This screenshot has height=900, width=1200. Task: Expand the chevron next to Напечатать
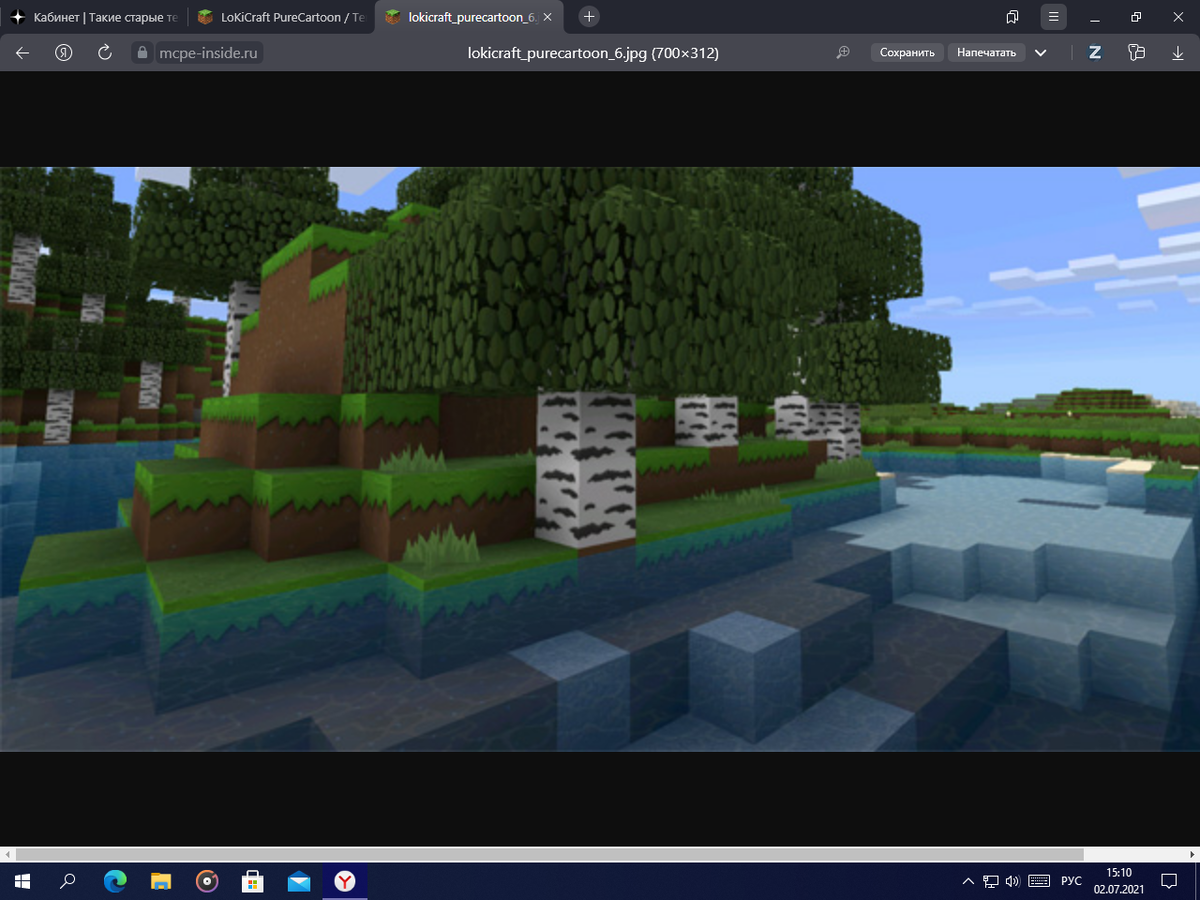[1041, 53]
